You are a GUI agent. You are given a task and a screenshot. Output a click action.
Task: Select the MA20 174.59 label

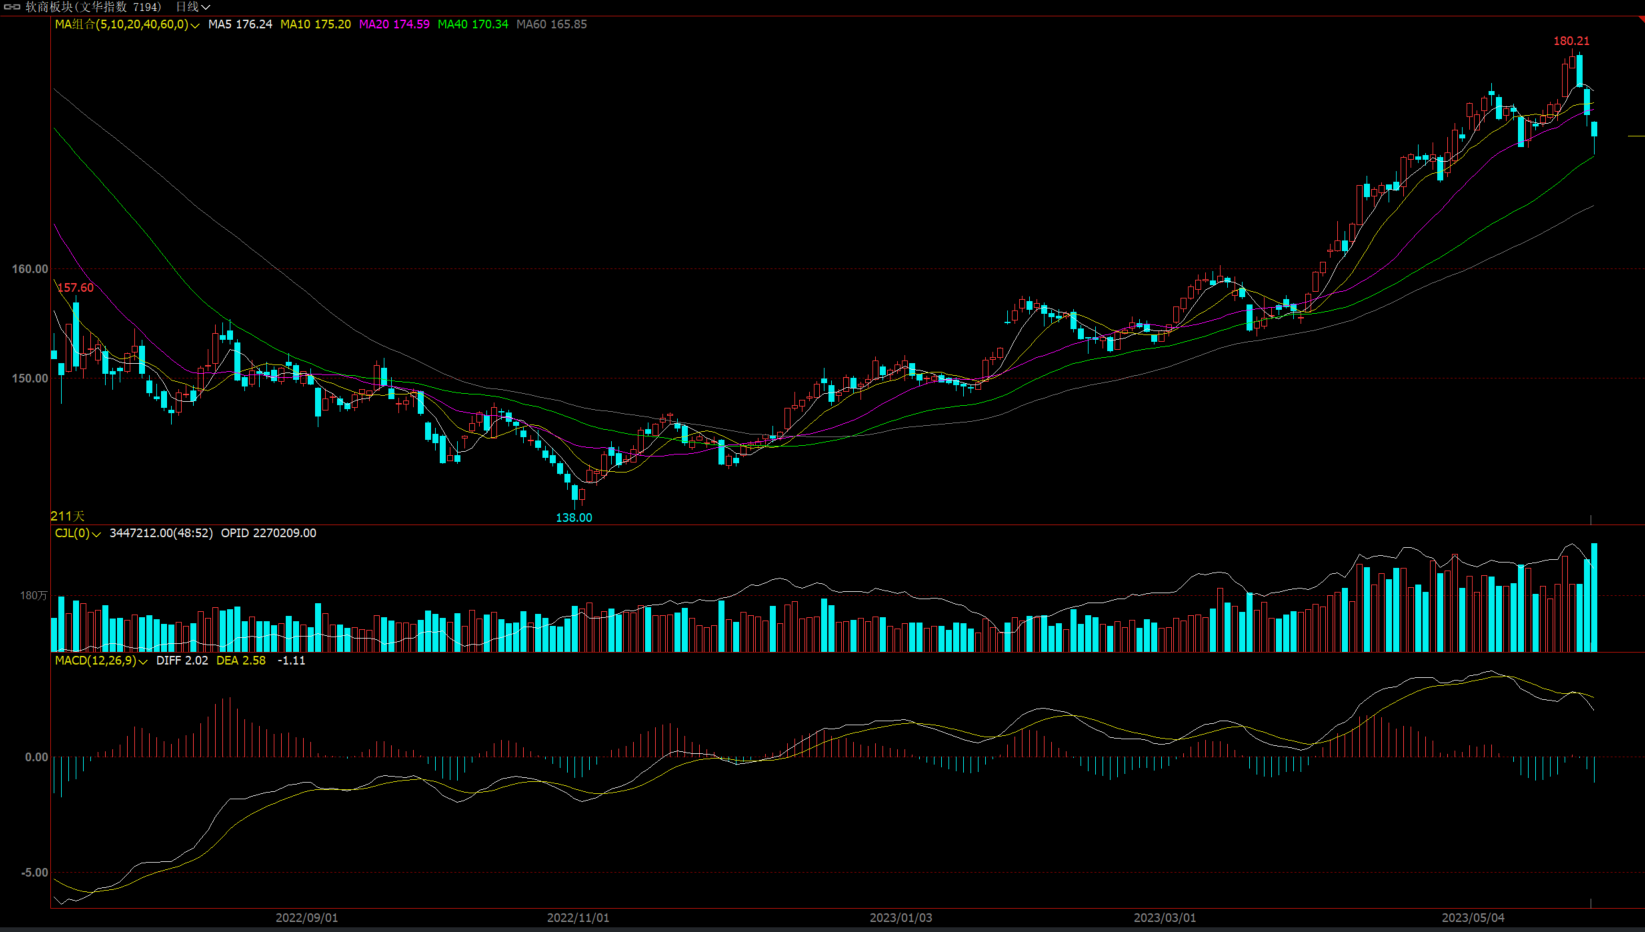click(394, 24)
